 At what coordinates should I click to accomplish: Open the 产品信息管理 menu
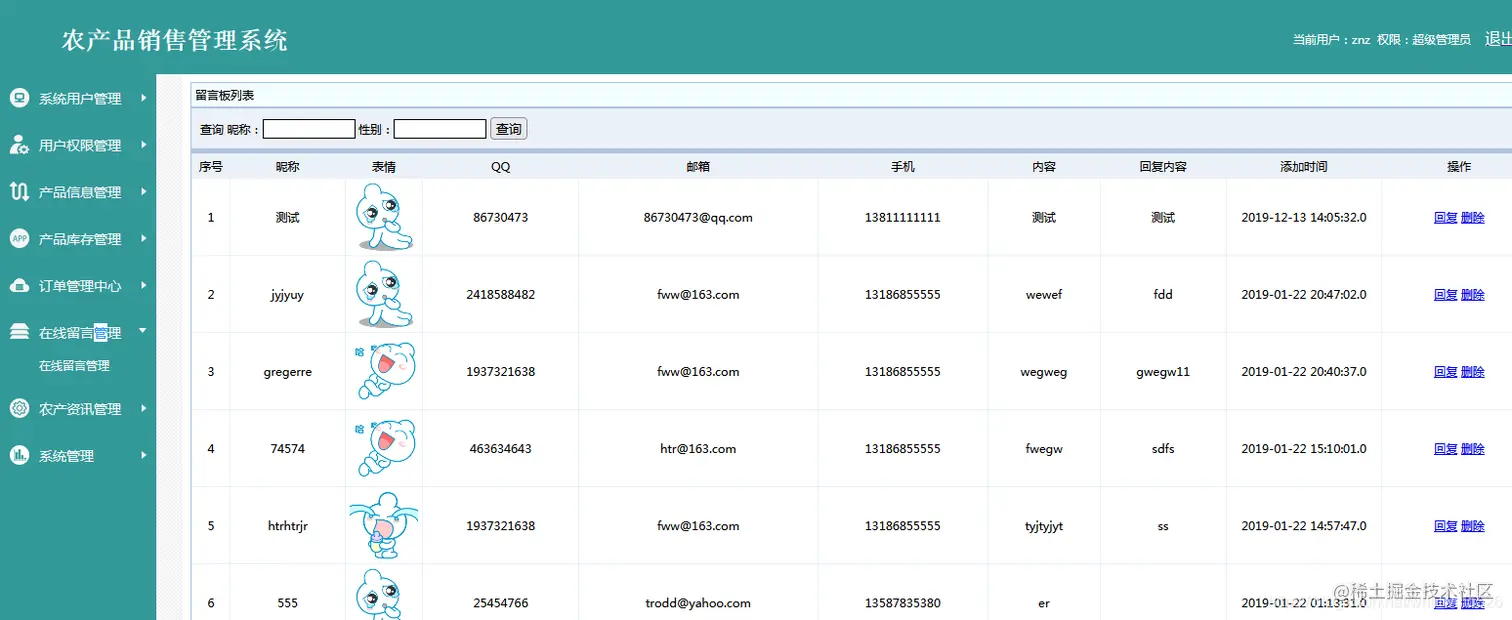tap(78, 192)
